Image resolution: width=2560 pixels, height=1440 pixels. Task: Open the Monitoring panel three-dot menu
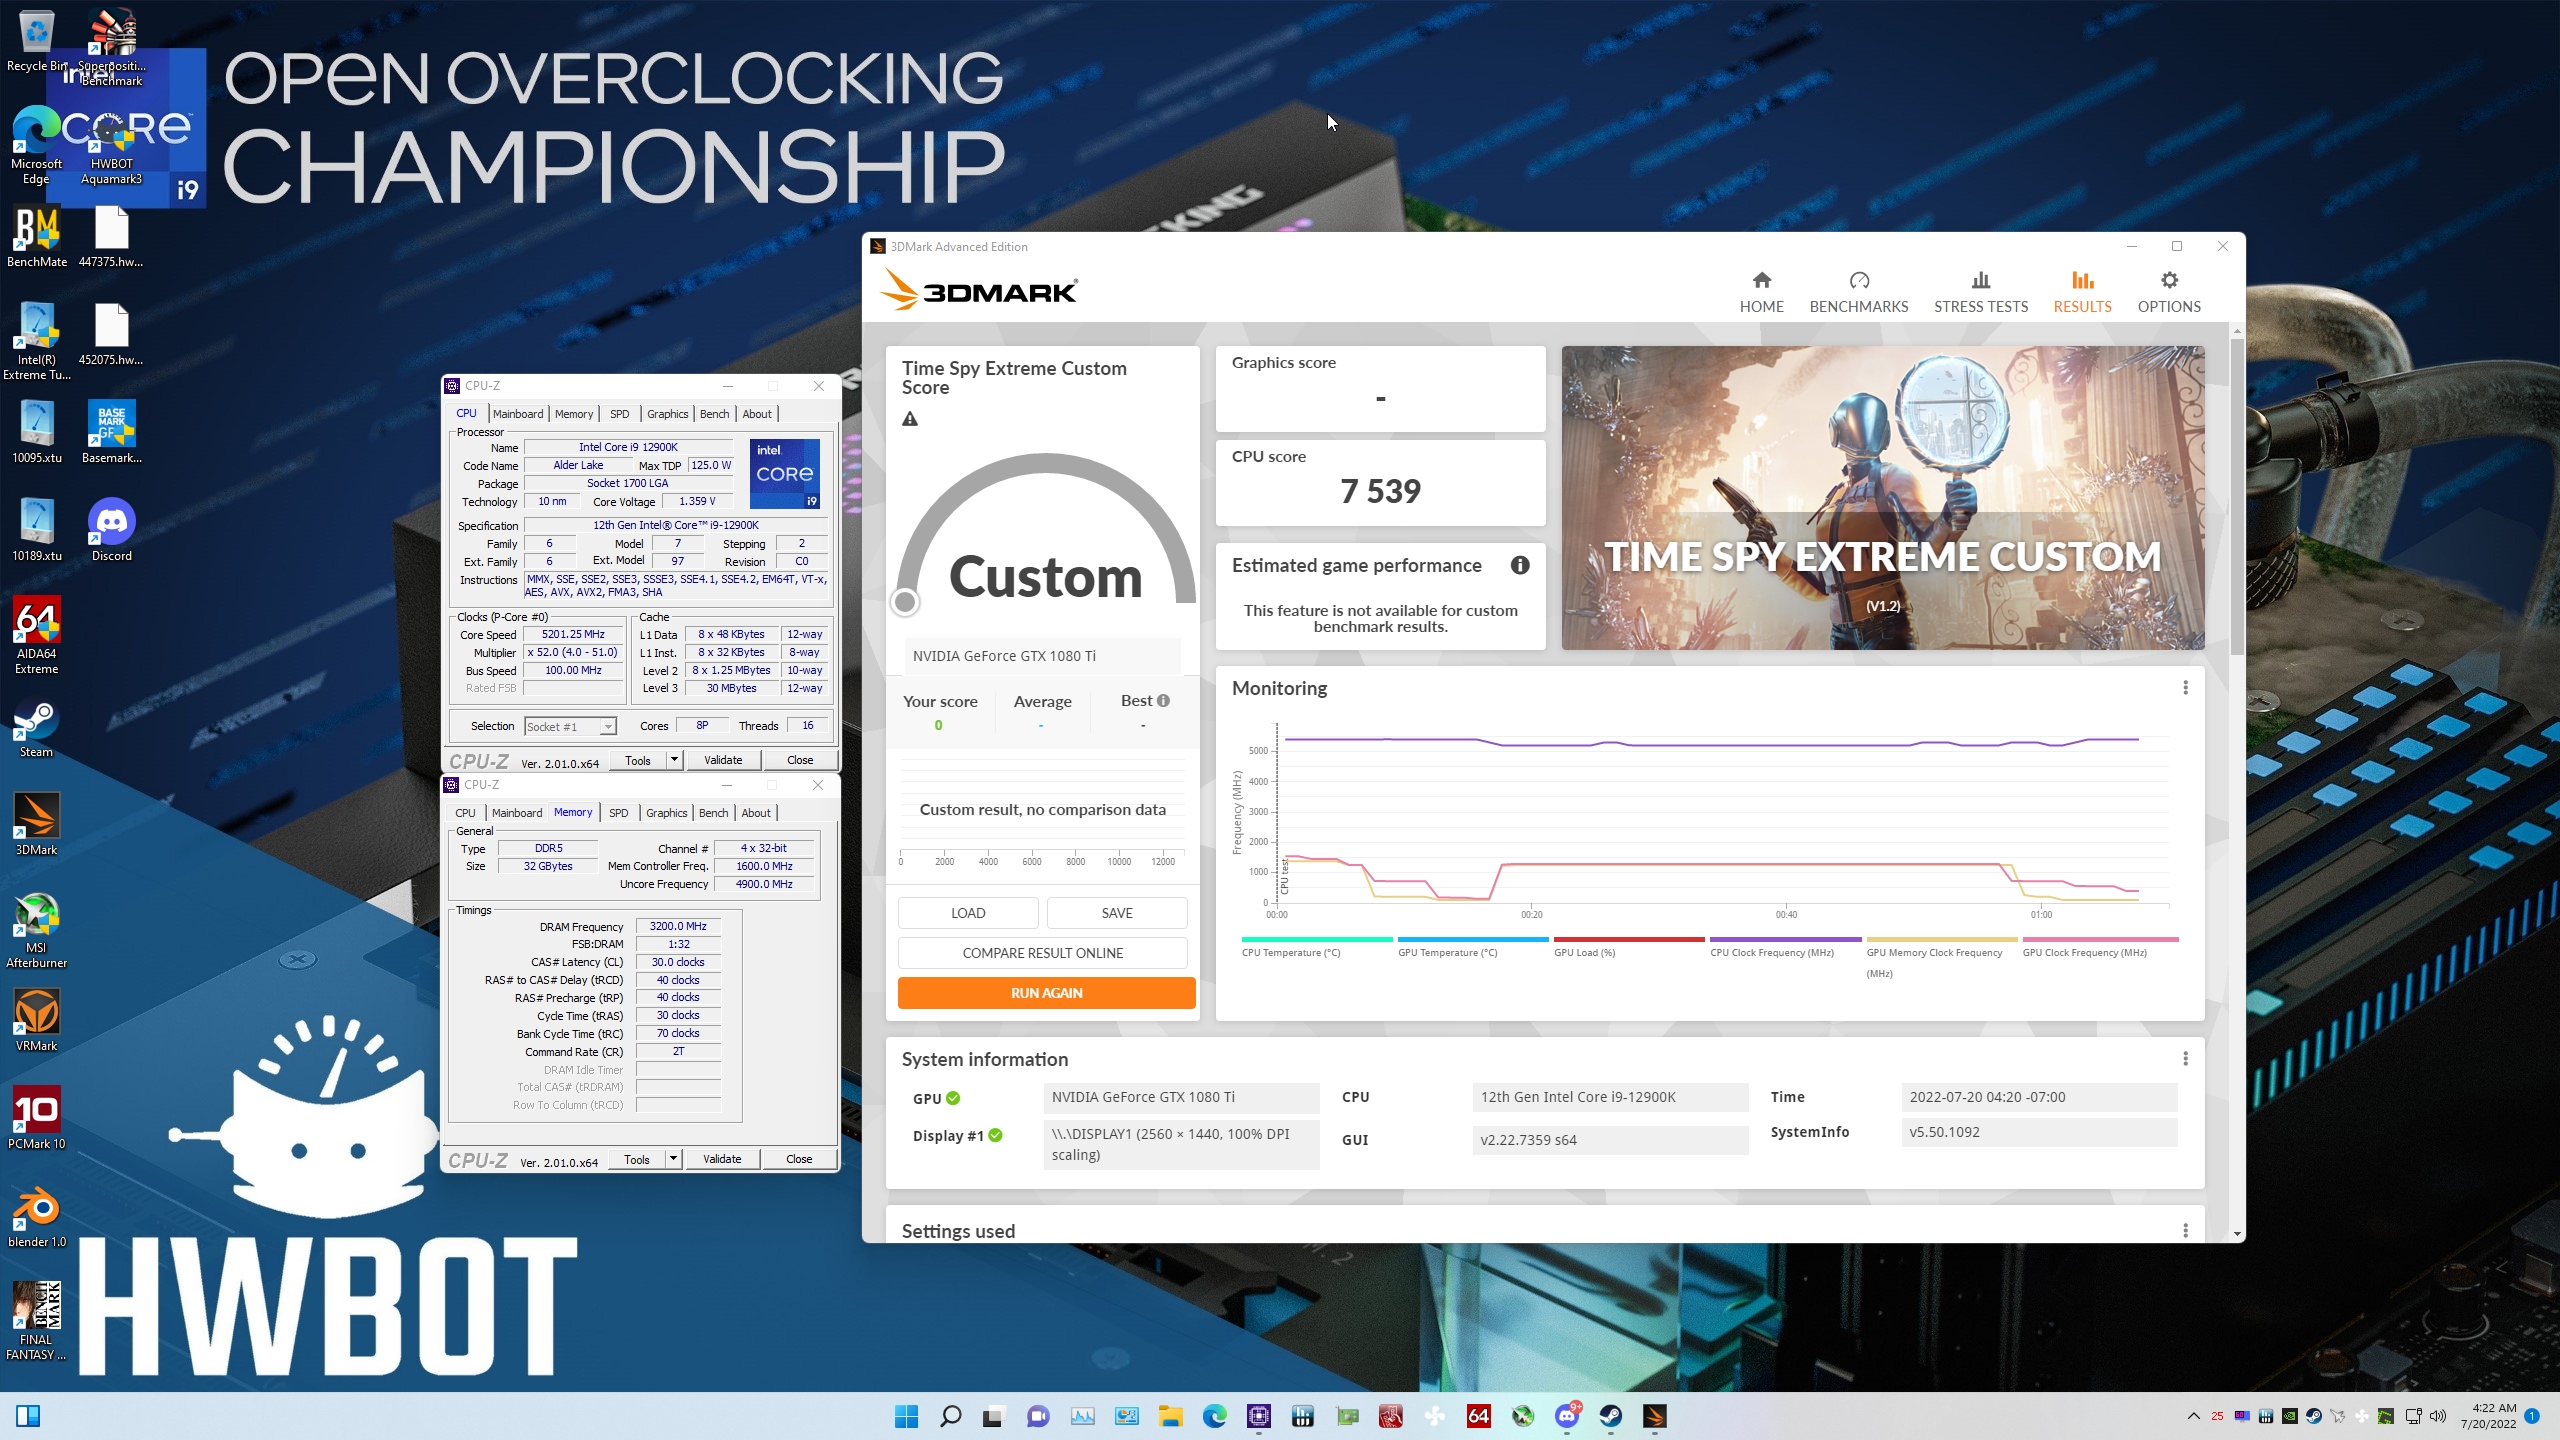coord(2185,688)
